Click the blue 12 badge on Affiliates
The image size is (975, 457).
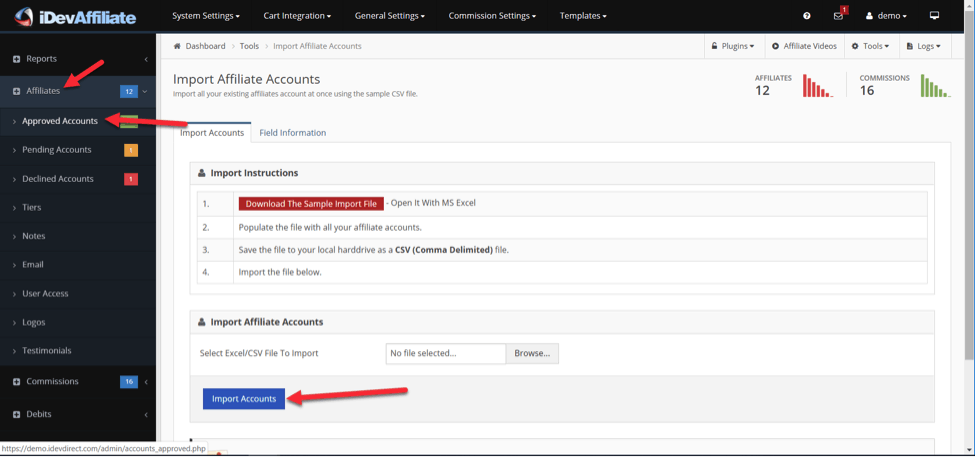(x=129, y=91)
